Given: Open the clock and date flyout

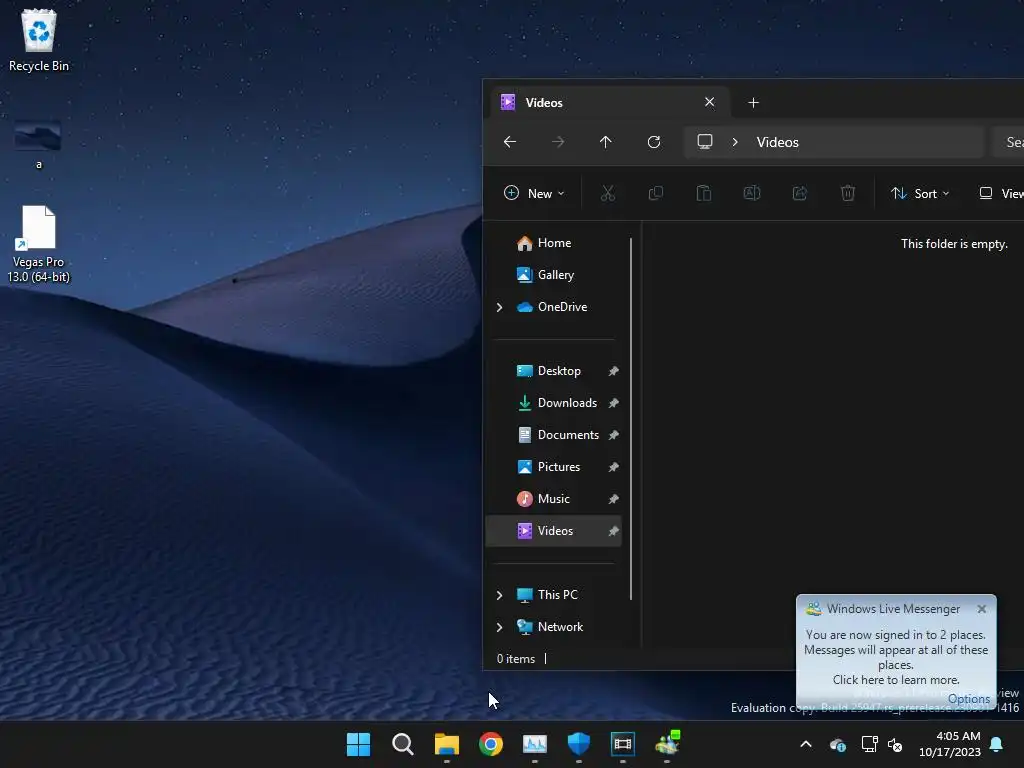Looking at the screenshot, I should 950,744.
